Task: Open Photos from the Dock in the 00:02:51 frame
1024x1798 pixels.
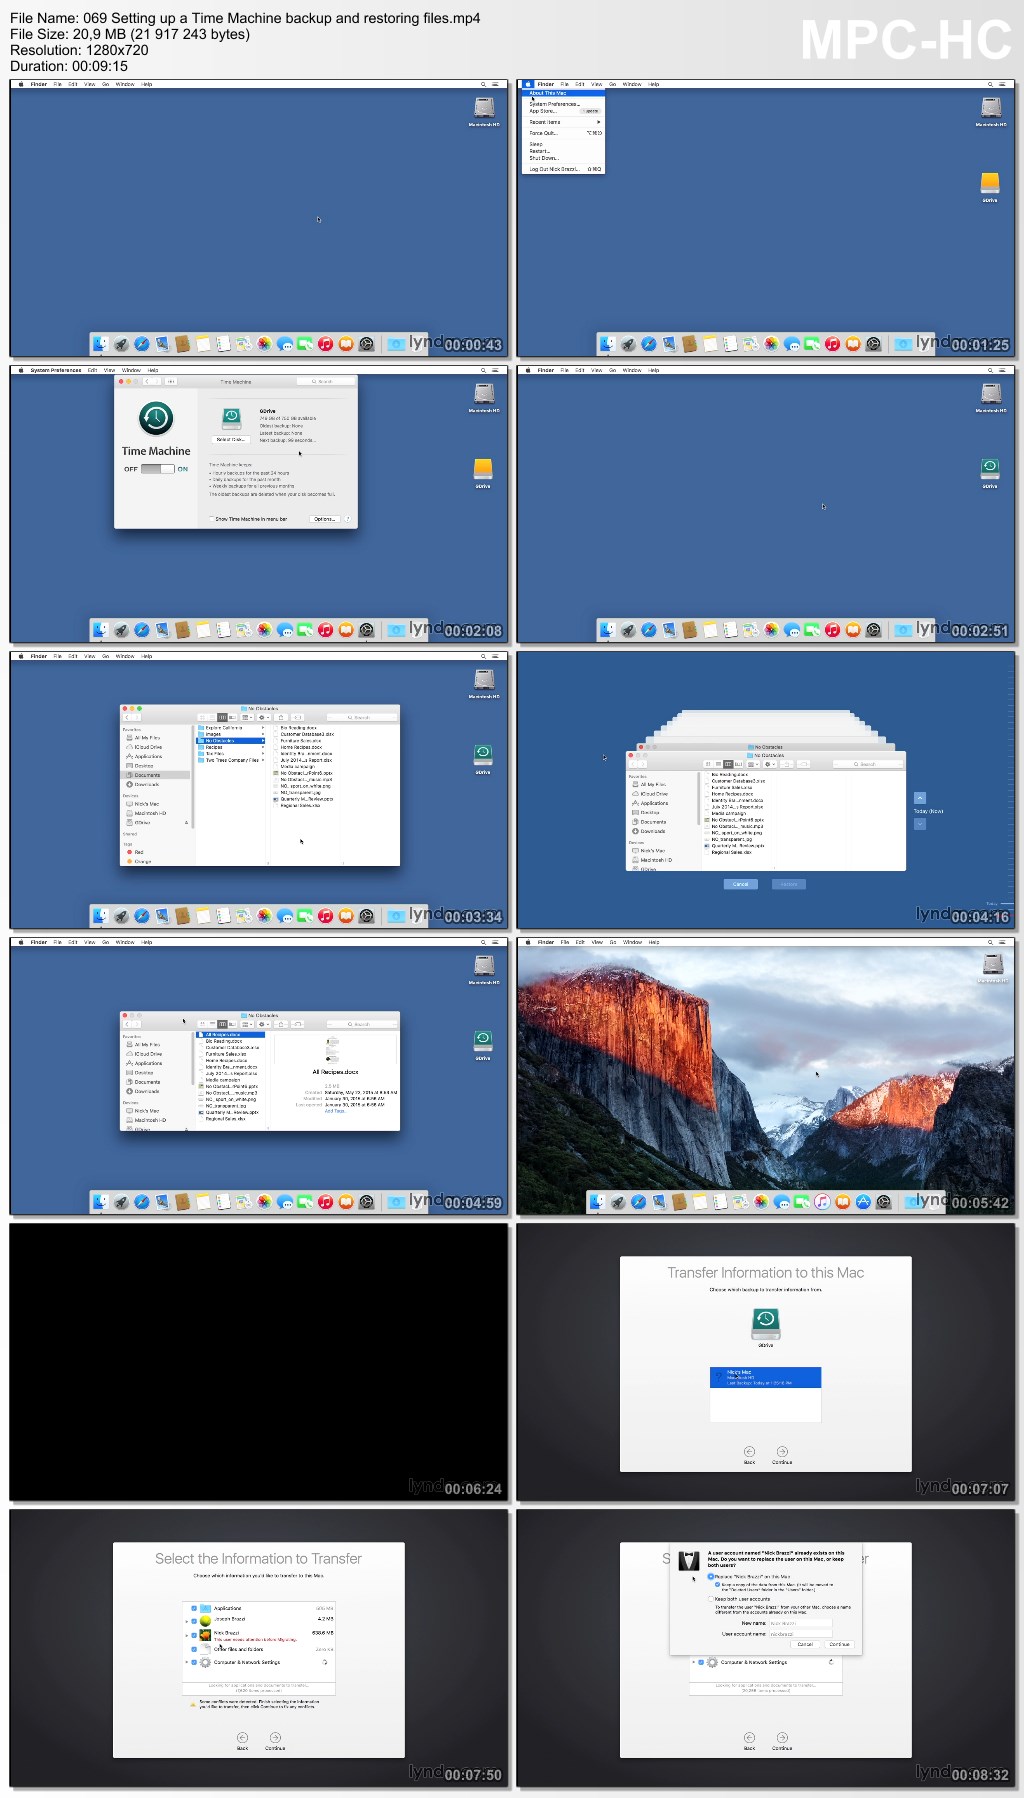Action: pos(771,630)
